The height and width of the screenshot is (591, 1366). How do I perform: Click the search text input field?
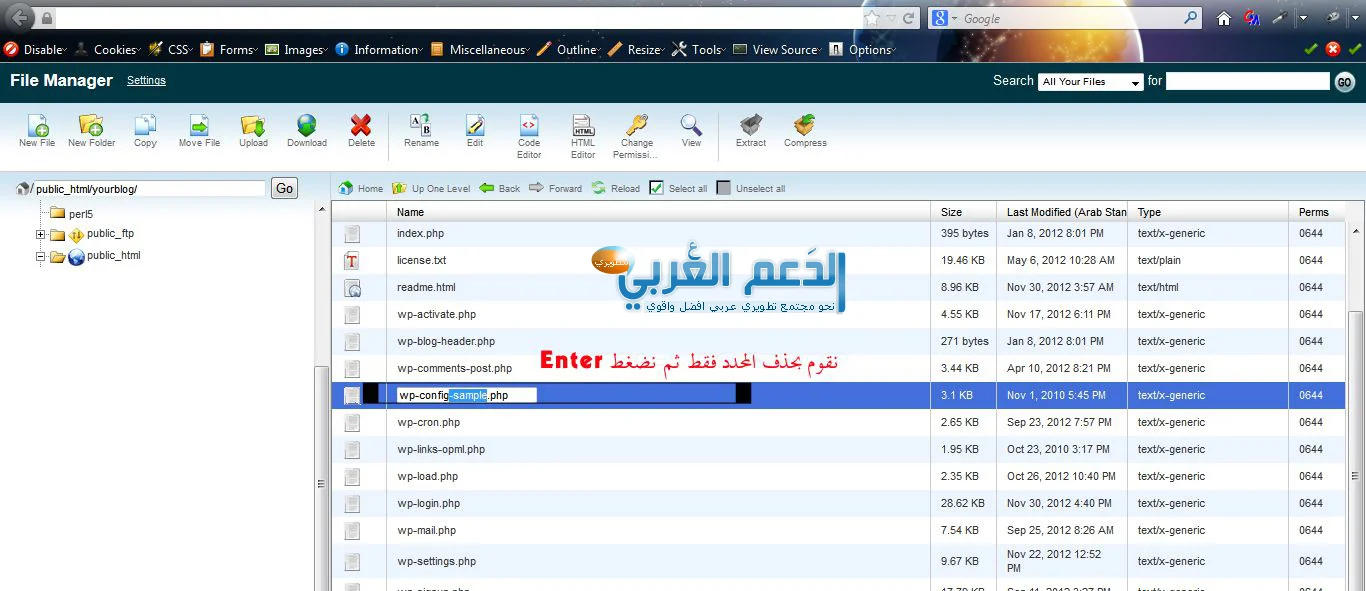(x=1247, y=81)
